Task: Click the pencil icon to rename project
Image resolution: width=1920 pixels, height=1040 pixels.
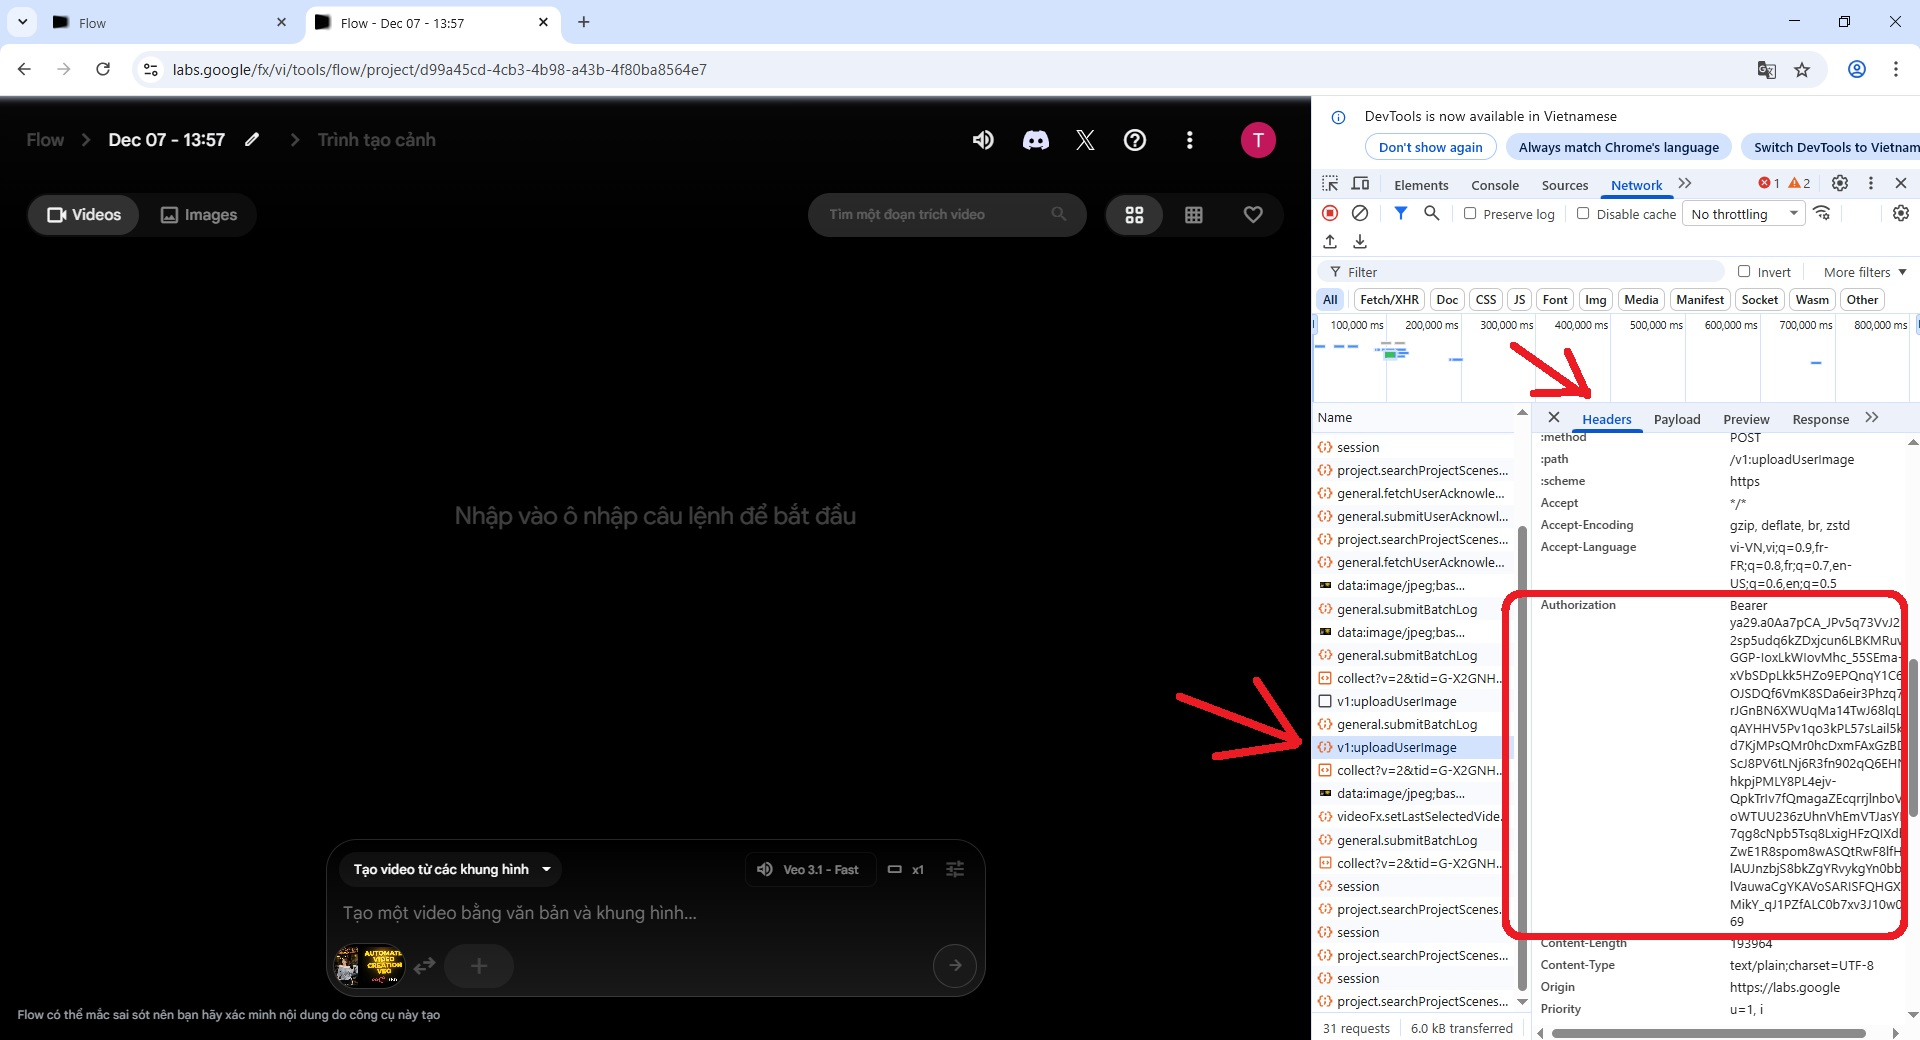Action: pos(252,140)
